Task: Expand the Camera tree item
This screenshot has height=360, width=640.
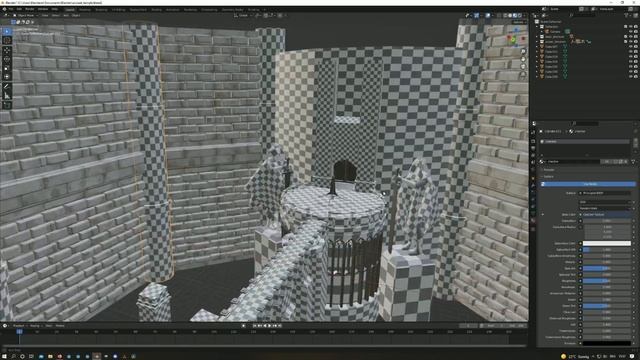Action: (542, 31)
